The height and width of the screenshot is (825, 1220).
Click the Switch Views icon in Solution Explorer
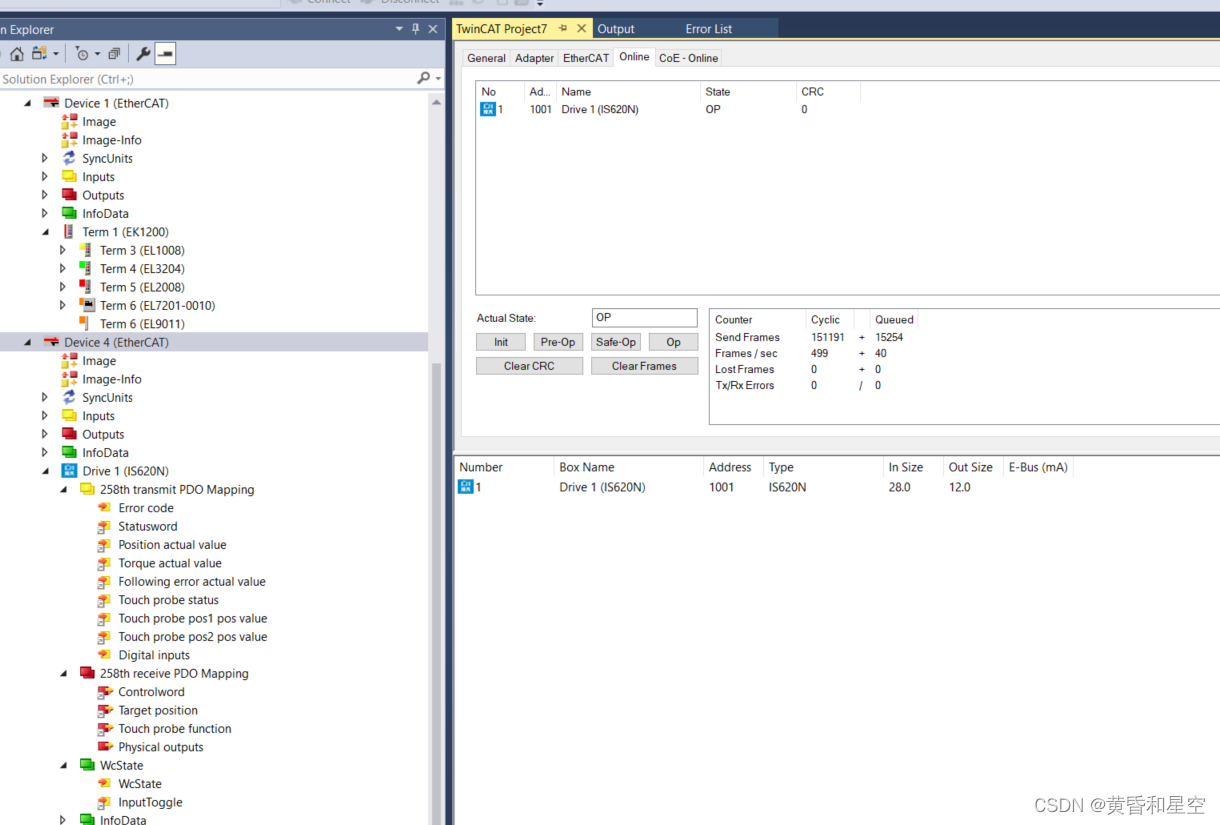[x=39, y=54]
